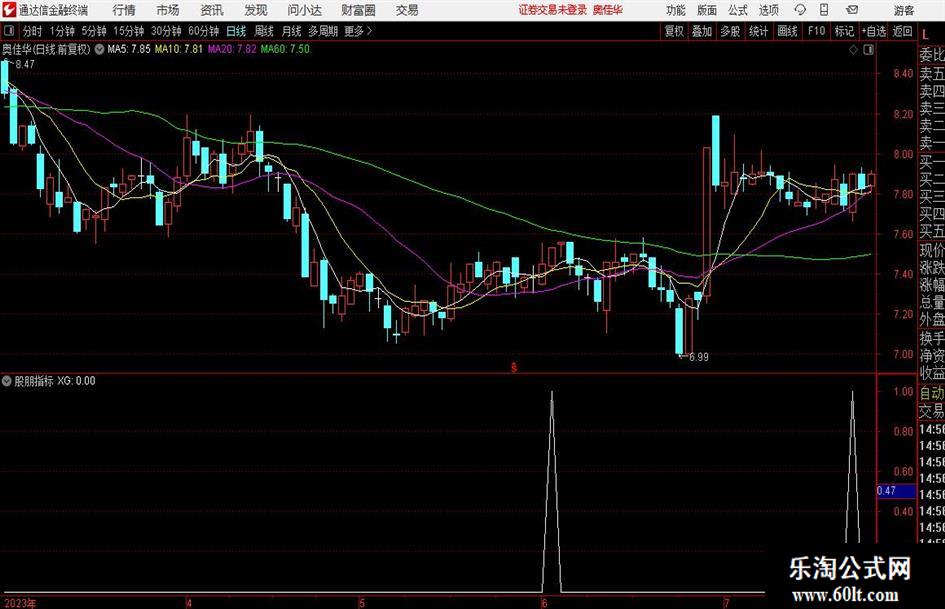Click the 2023年 timeline label
Image resolution: width=945 pixels, height=609 pixels.
[20, 604]
